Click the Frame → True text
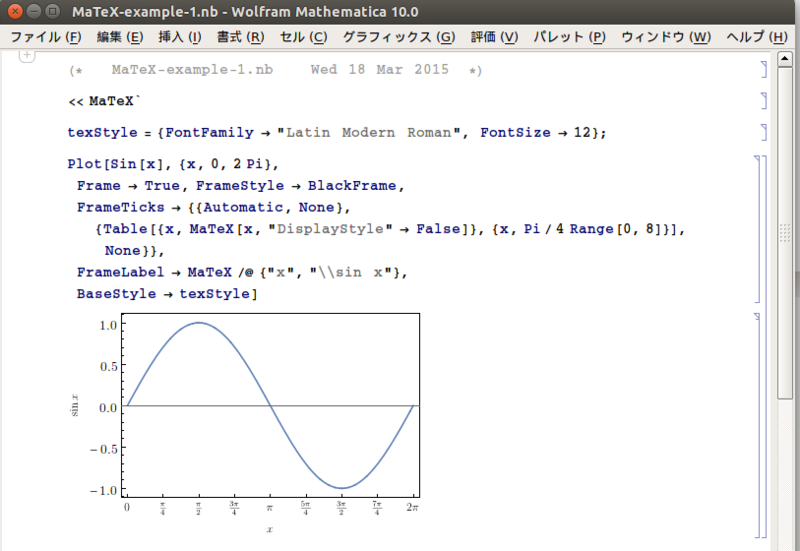This screenshot has width=800, height=551. (128, 186)
